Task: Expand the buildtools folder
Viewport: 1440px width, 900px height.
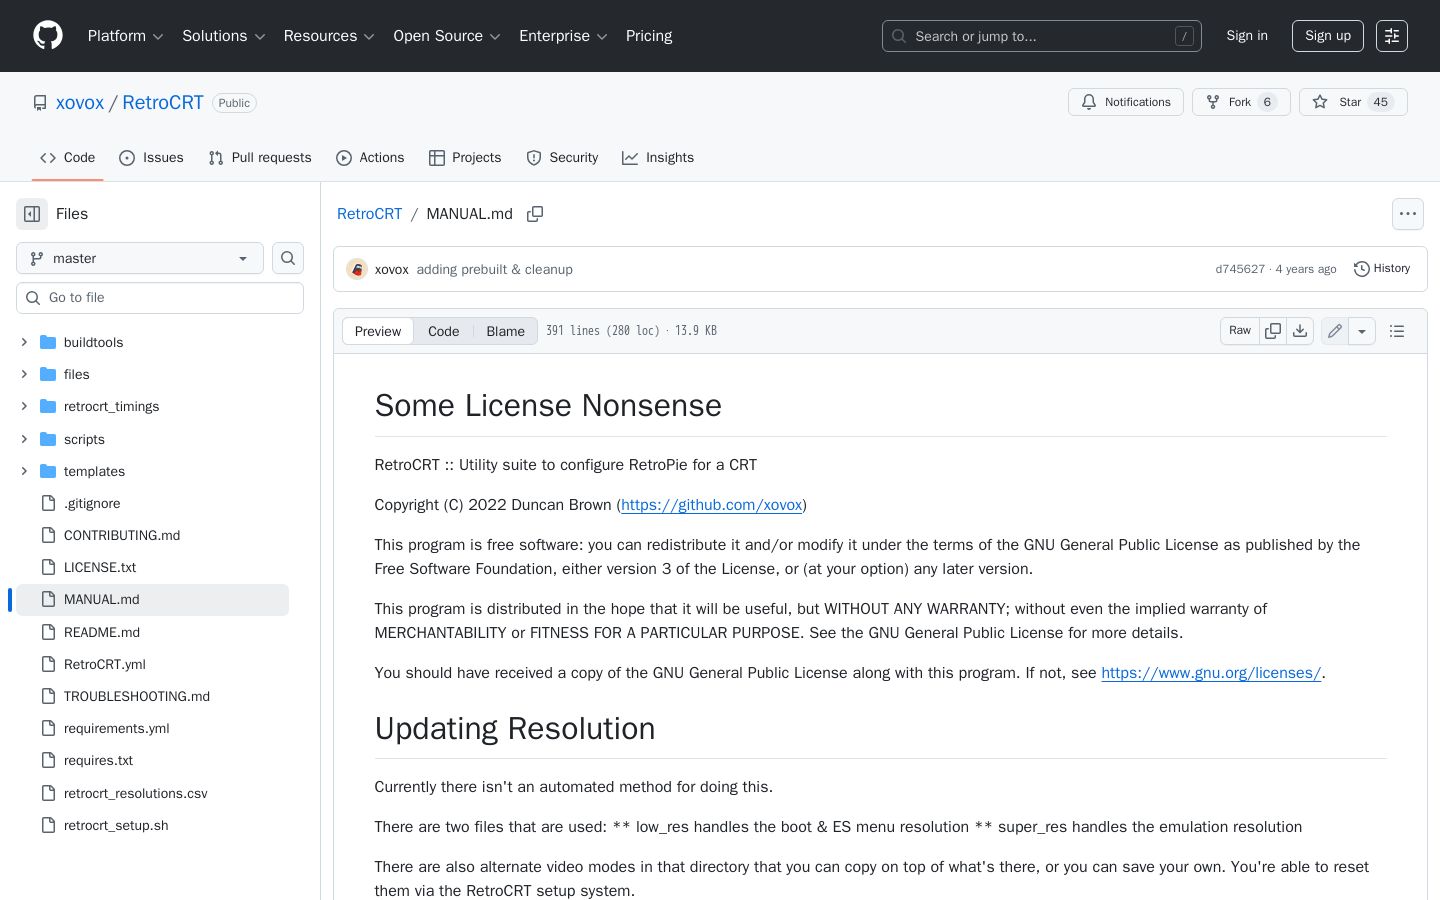Action: [x=24, y=342]
